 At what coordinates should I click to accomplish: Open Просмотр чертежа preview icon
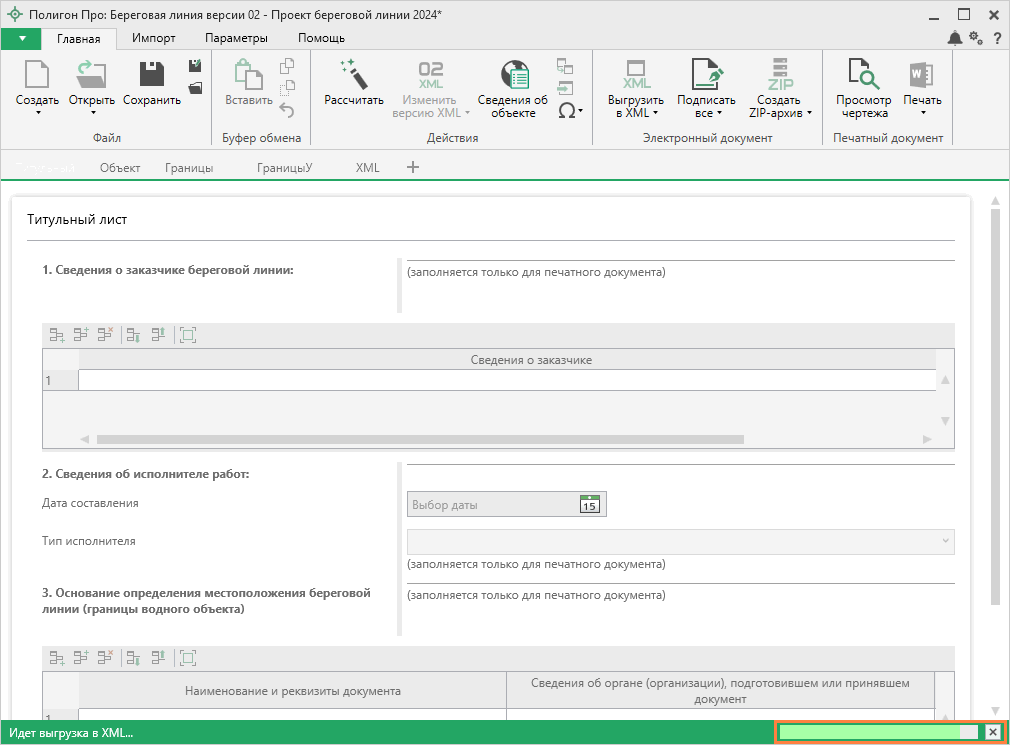(863, 74)
